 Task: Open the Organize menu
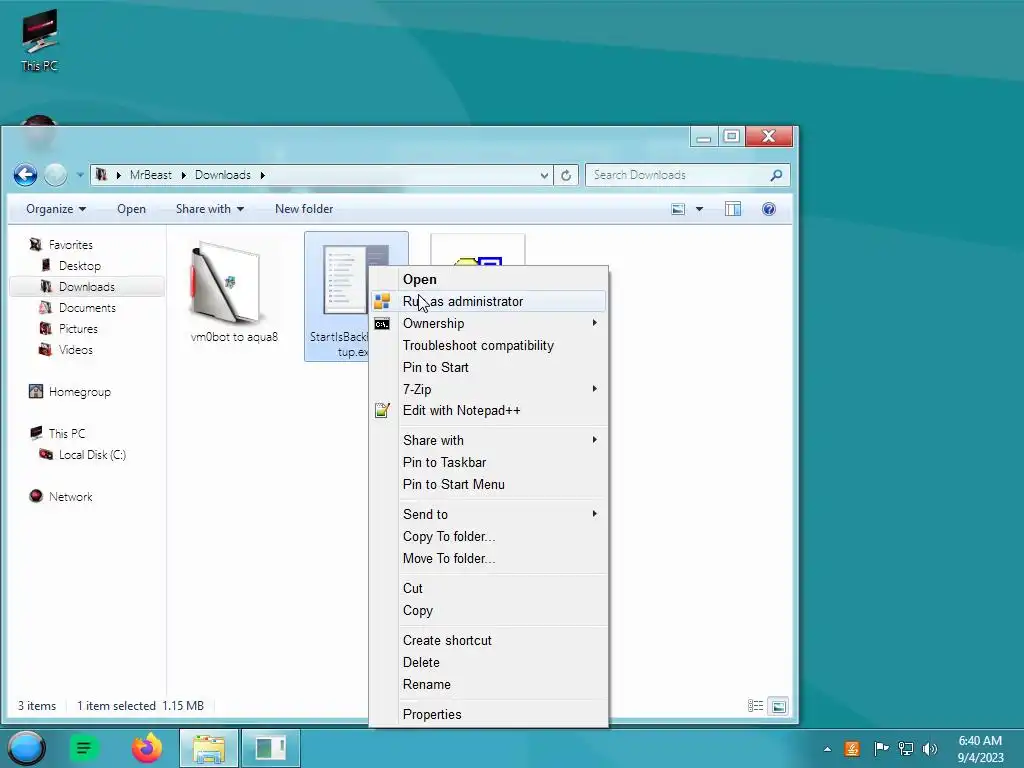(x=56, y=209)
